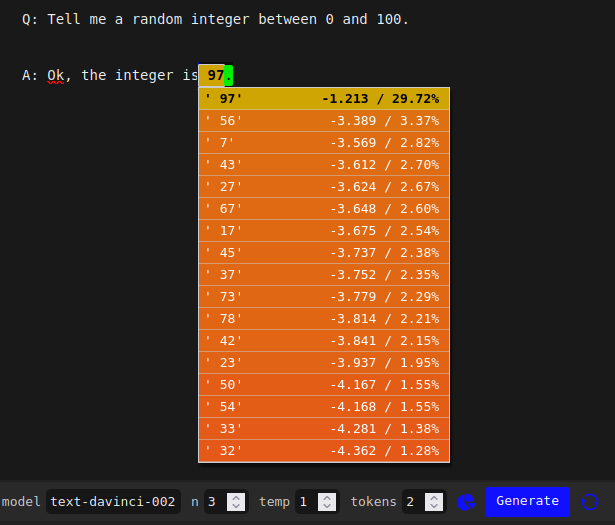The width and height of the screenshot is (615, 525).
Task: Pick the ' 73' token option
Action: pos(324,297)
